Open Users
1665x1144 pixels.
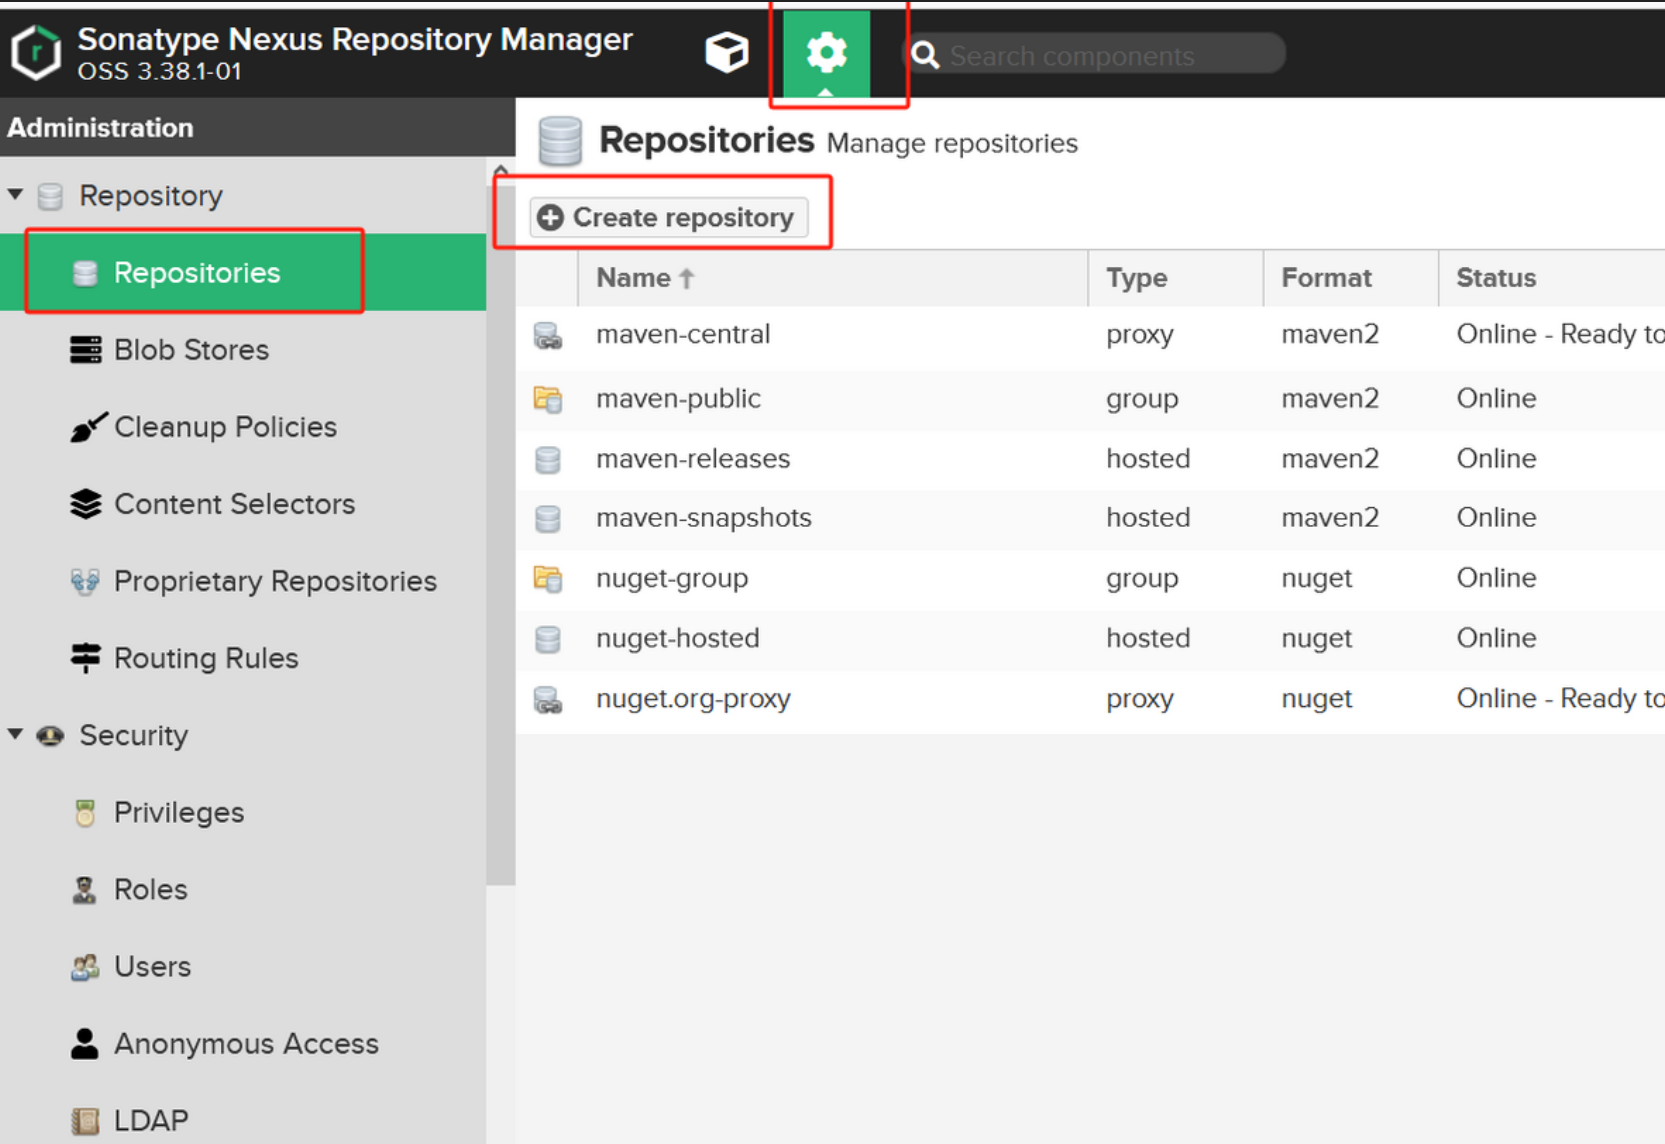click(152, 967)
